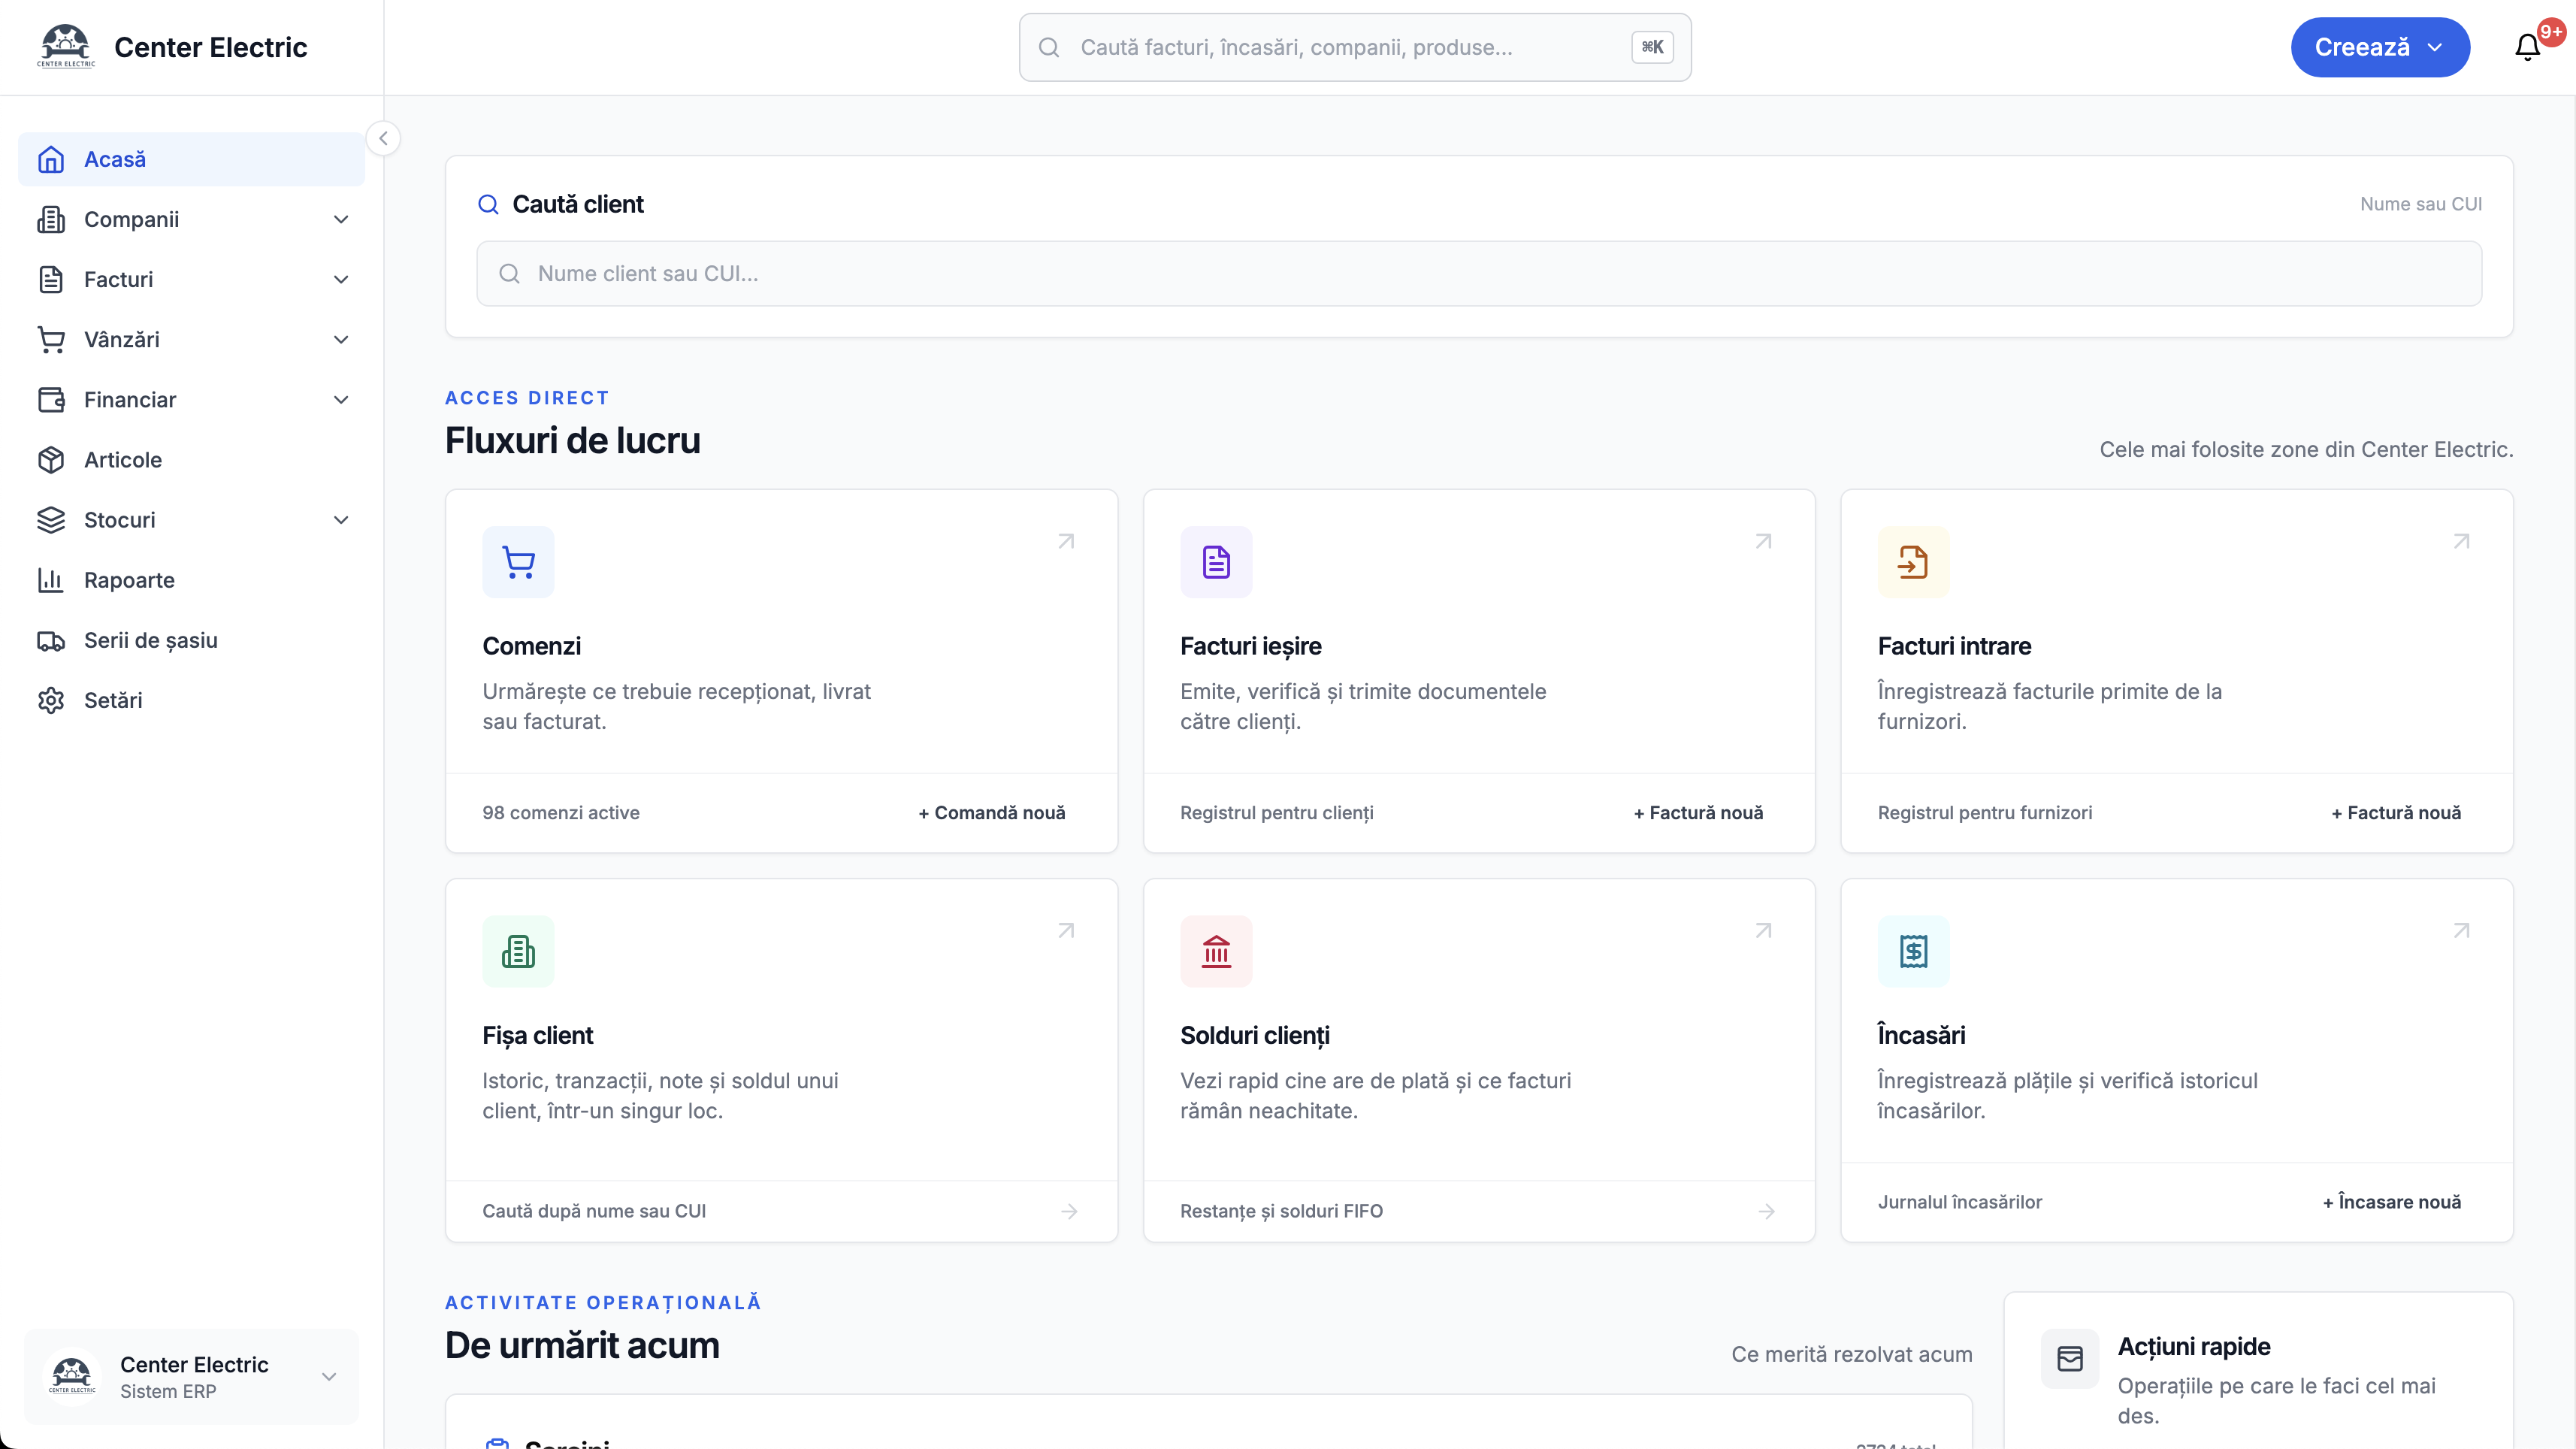Open the notifications bell icon
This screenshot has height=1449, width=2576.
pos(2527,47)
